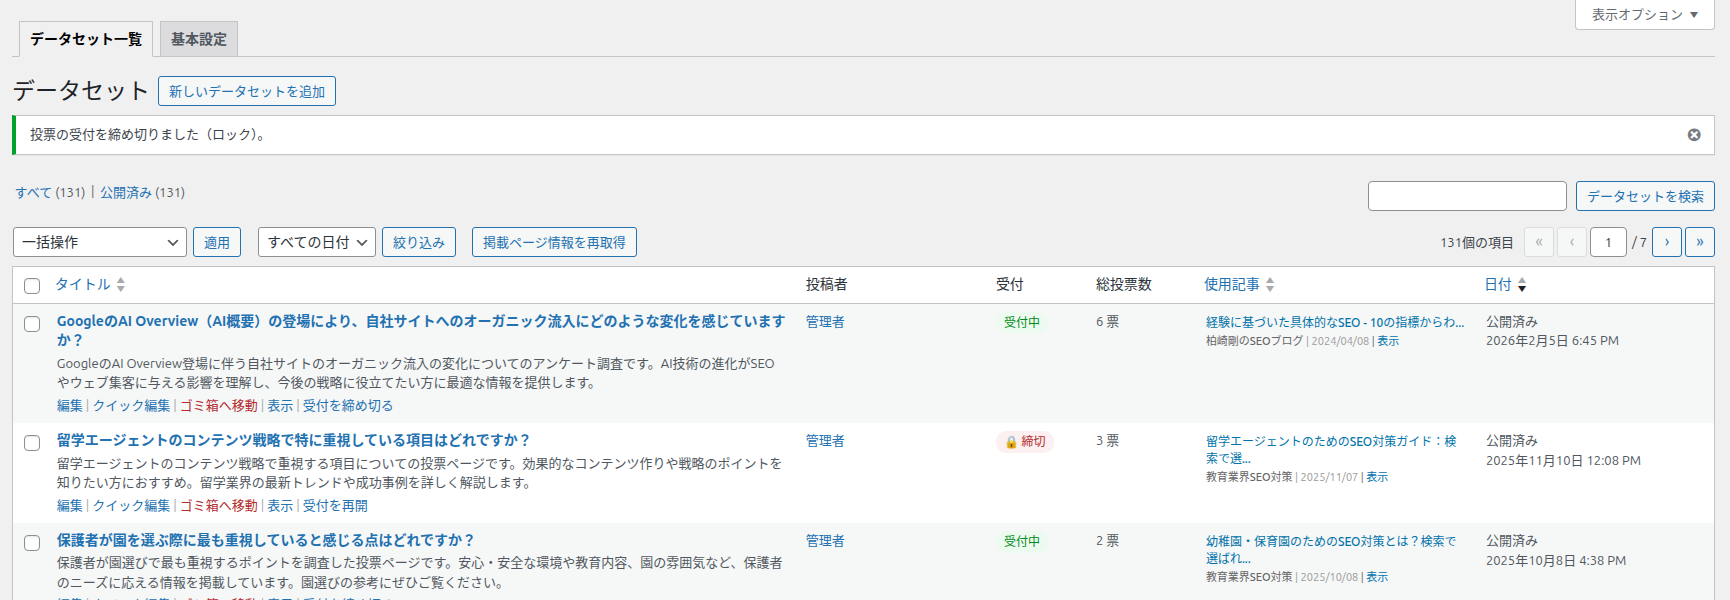Toggle the select-all checkbox in table header
This screenshot has width=1730, height=600.
[32, 286]
